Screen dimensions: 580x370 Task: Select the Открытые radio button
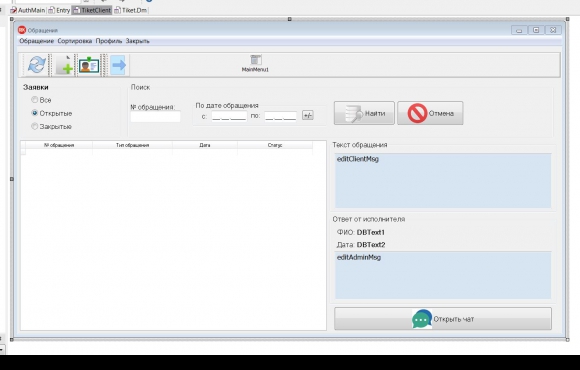34,113
